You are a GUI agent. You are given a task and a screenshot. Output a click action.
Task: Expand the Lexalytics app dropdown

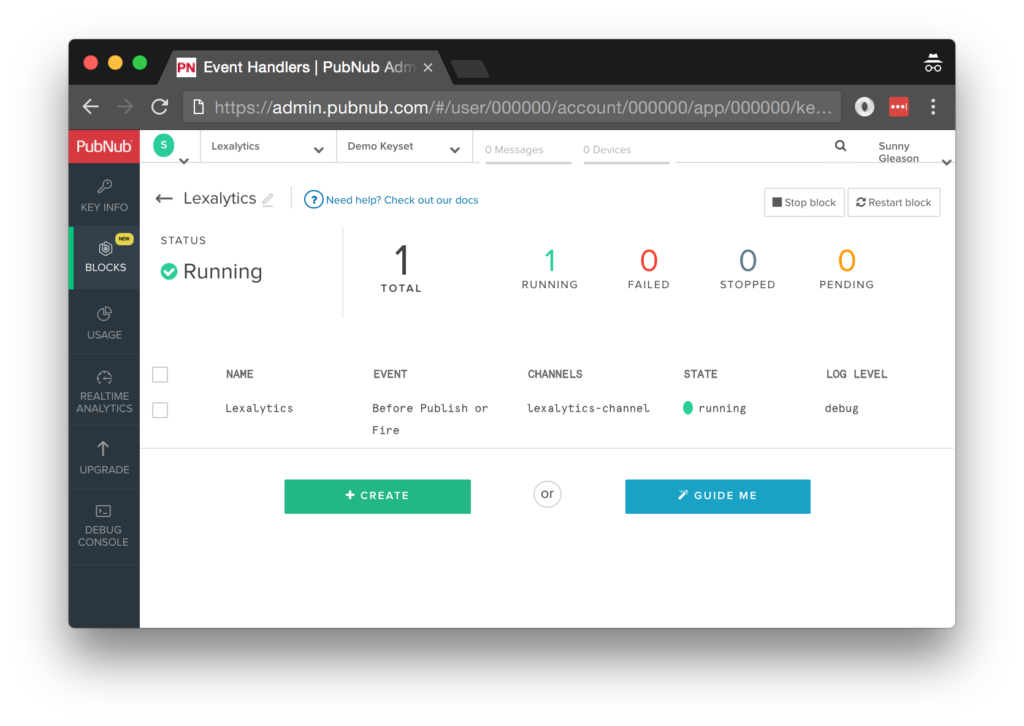point(267,147)
